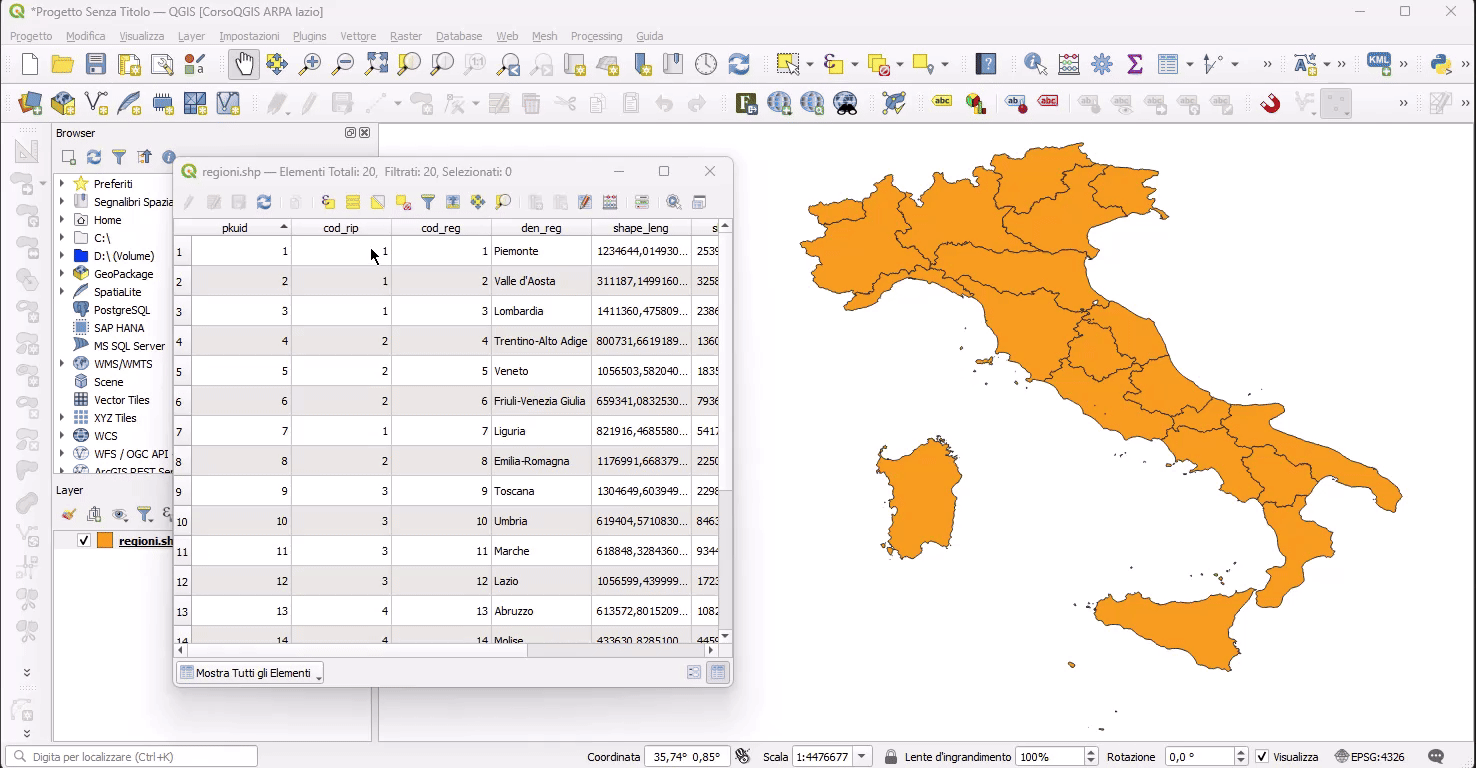Toggle the Visualizza render checkbox
Screen dimensions: 1476x768
[x=1262, y=757]
